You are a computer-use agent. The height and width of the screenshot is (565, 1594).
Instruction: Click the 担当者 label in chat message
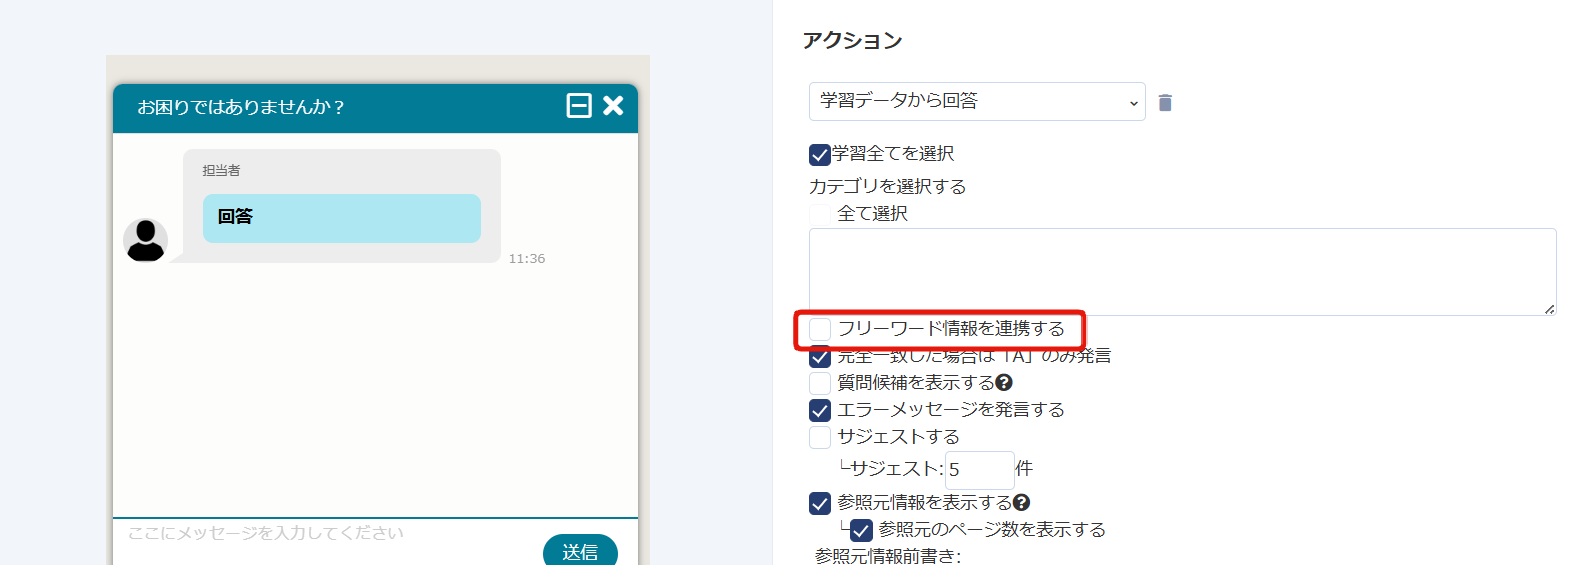tap(221, 171)
